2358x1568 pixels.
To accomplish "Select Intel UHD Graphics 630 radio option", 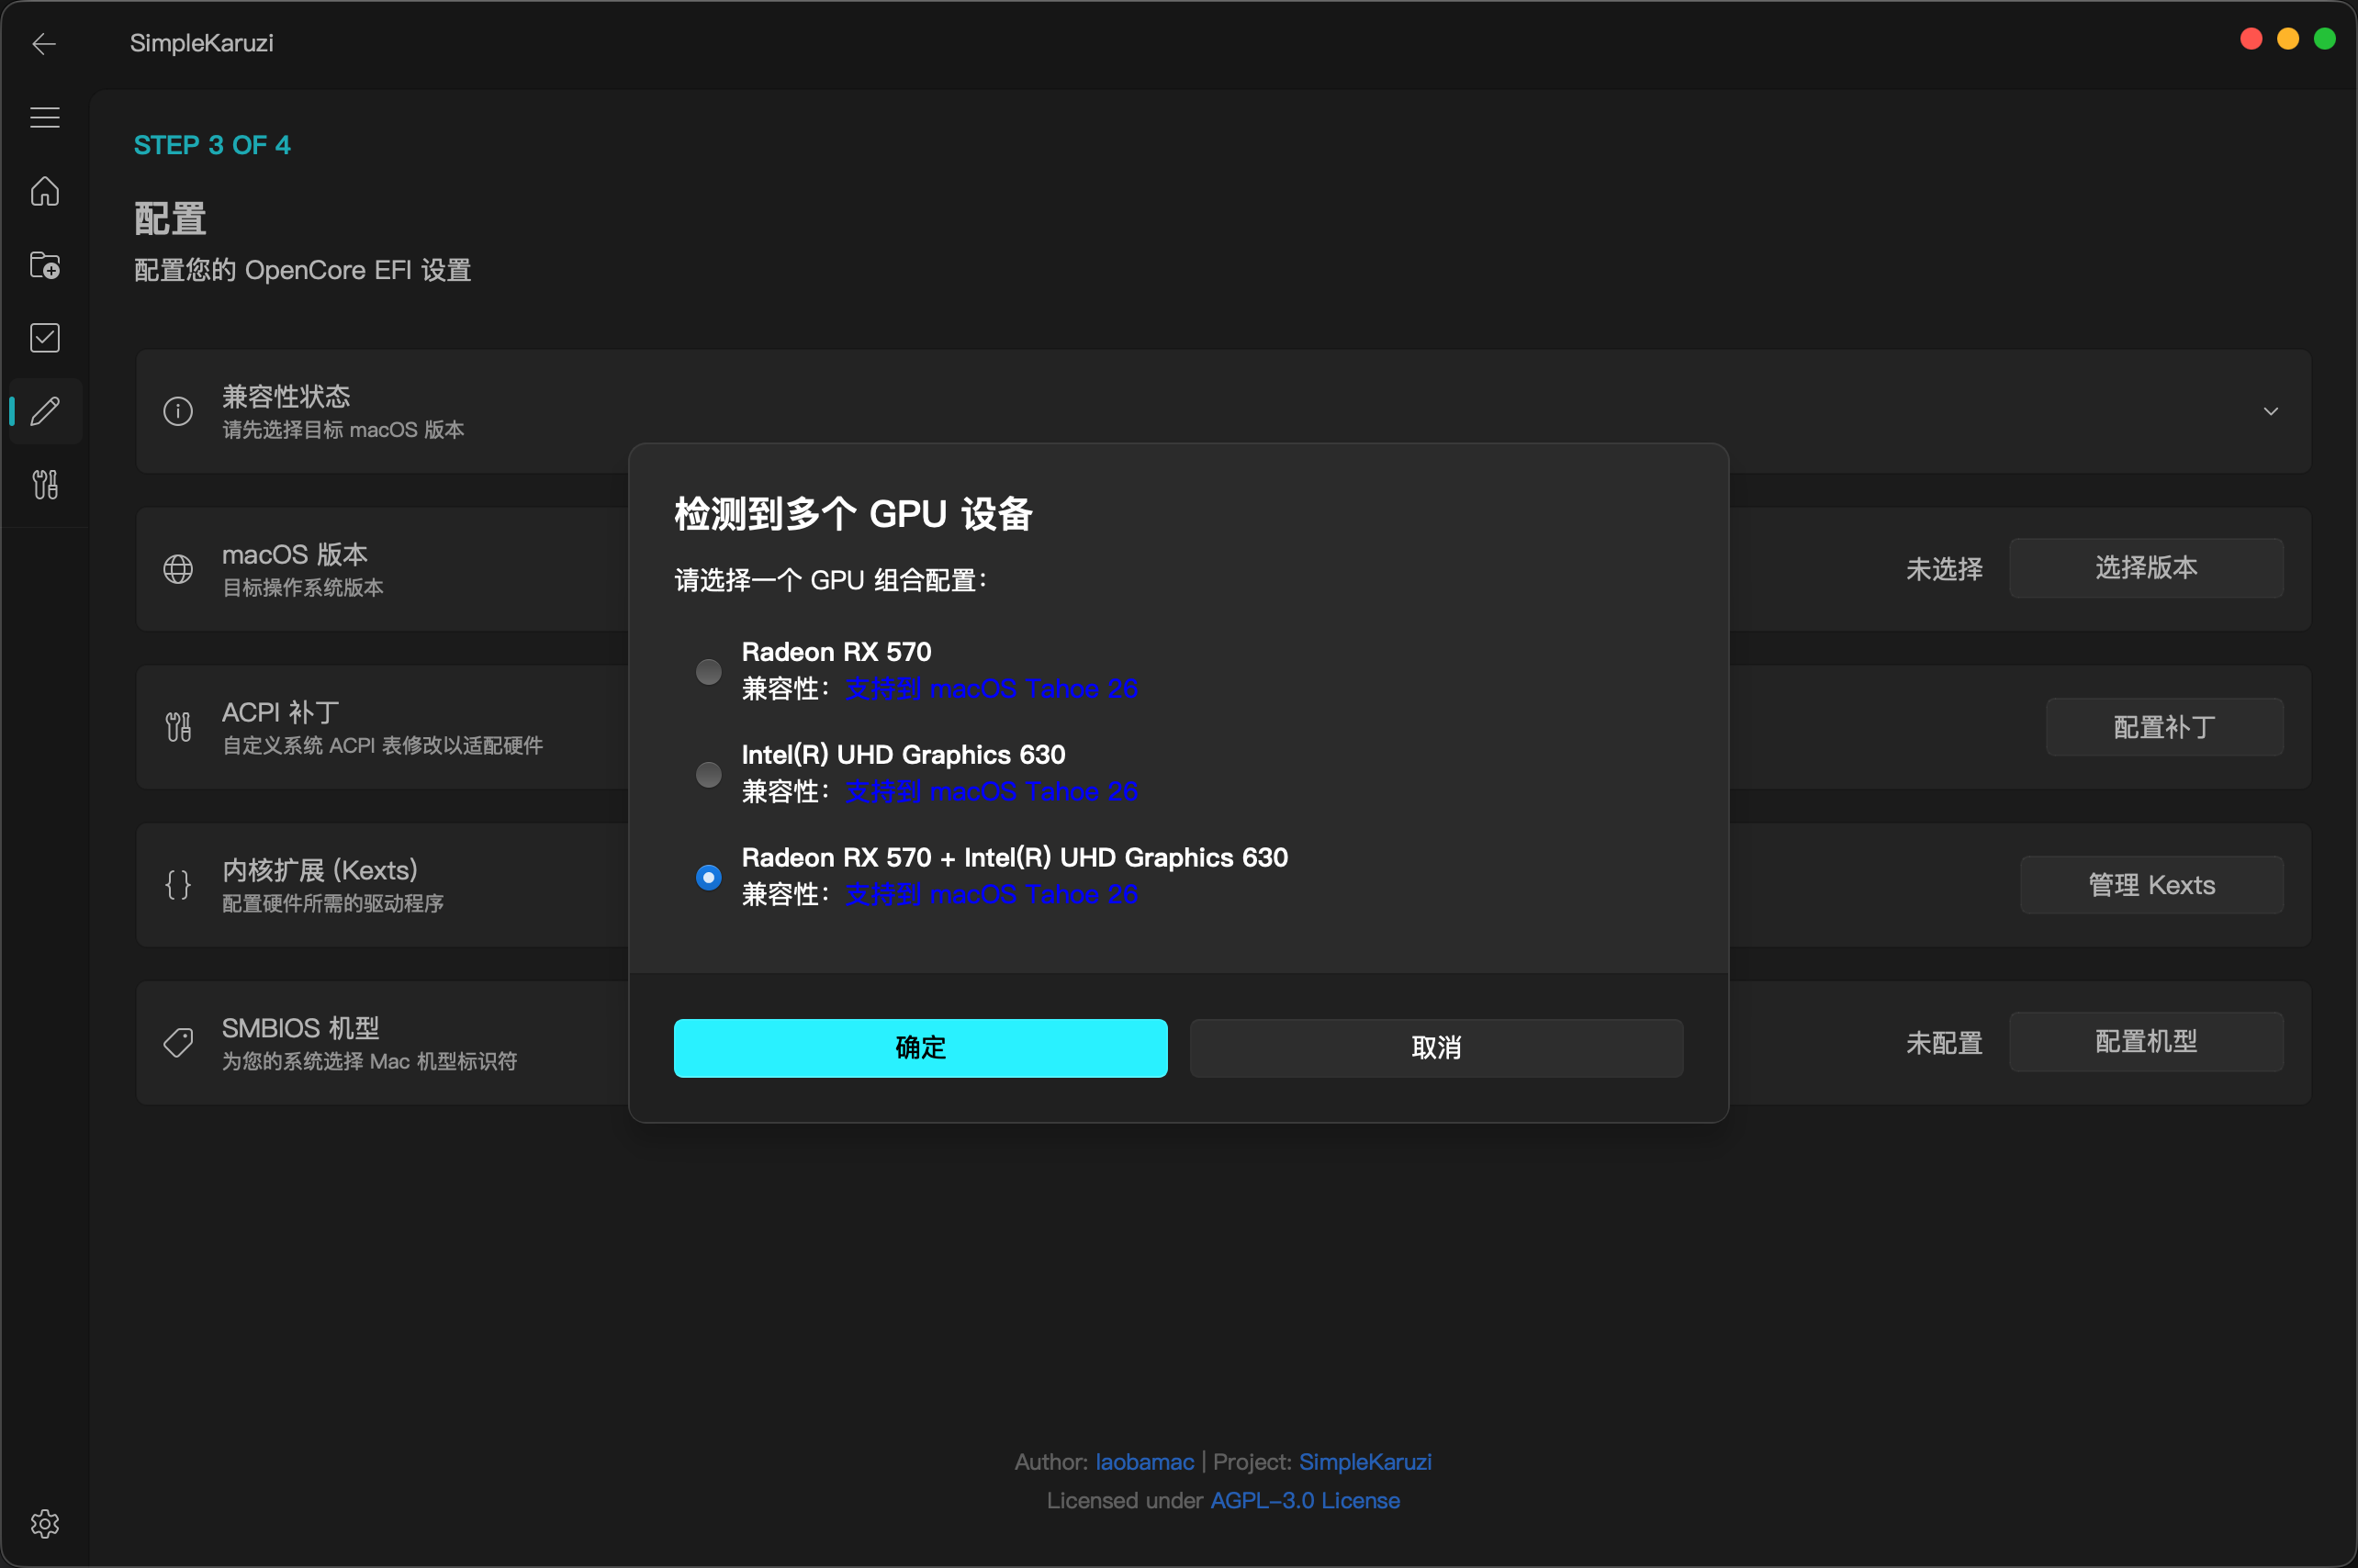I will (708, 774).
